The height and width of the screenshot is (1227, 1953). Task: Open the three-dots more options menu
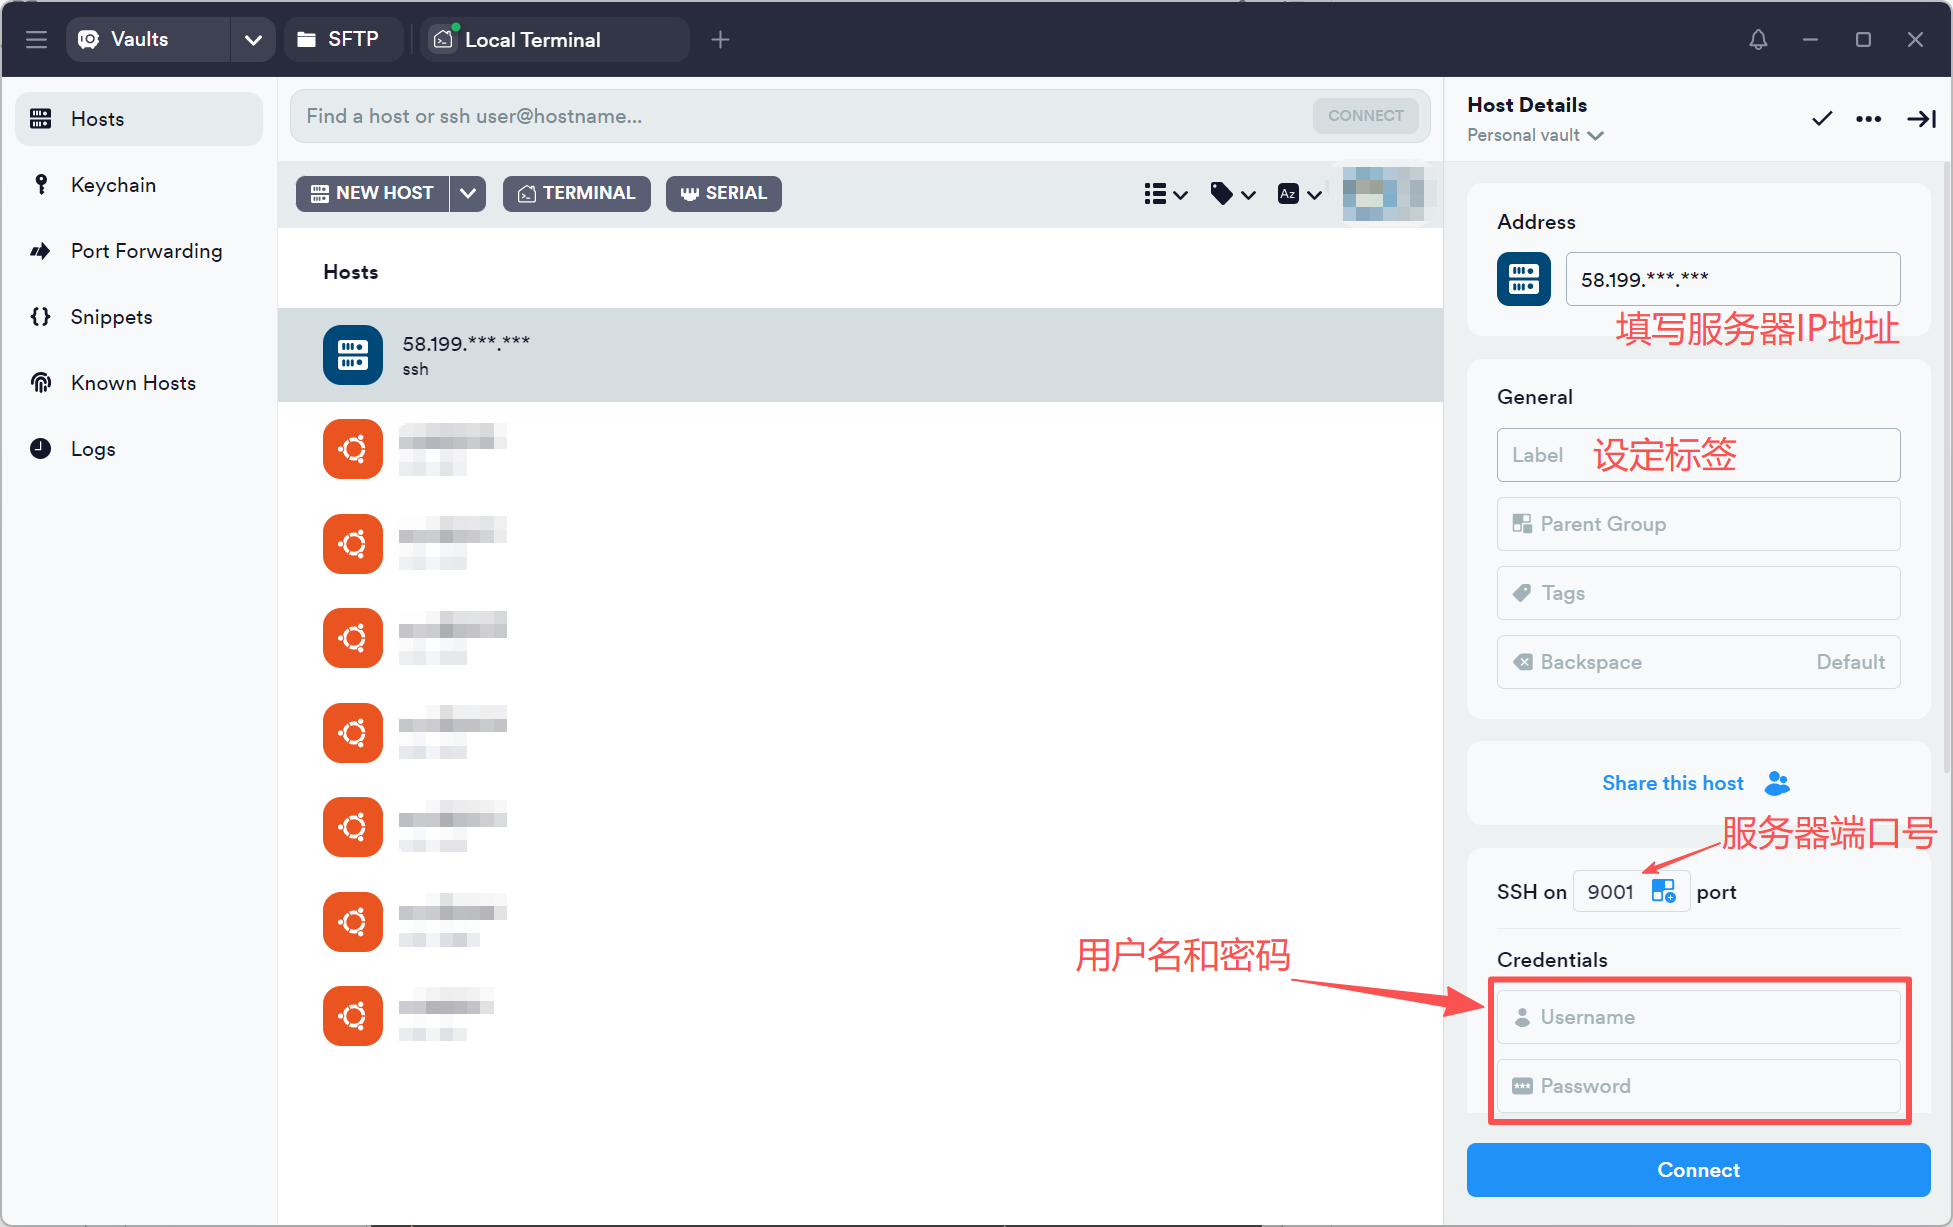(1868, 119)
